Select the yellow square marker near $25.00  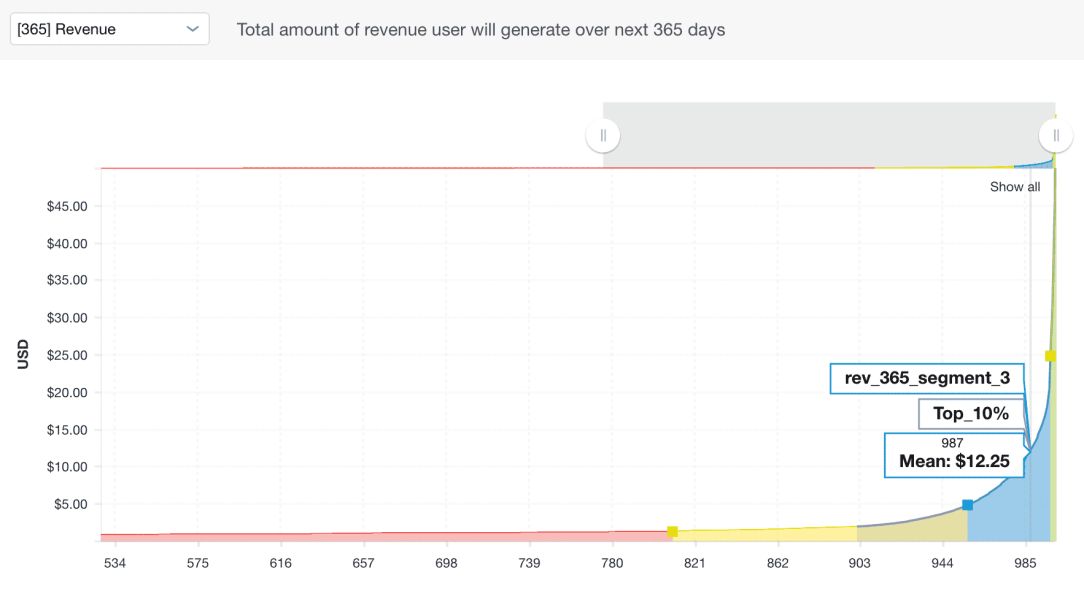pos(1050,356)
